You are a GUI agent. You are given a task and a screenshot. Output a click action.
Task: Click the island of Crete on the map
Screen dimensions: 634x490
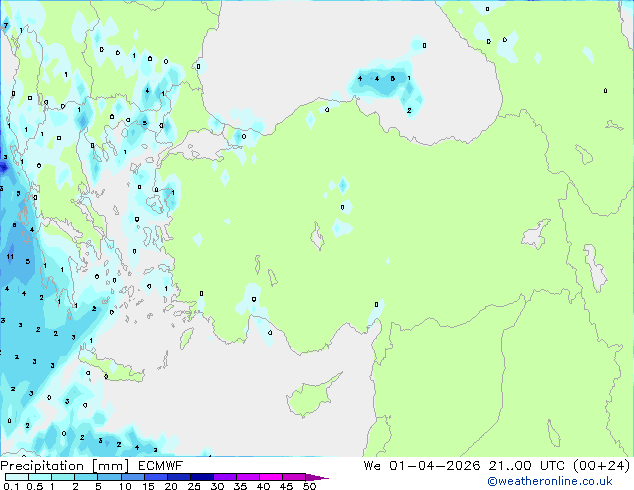(x=111, y=369)
